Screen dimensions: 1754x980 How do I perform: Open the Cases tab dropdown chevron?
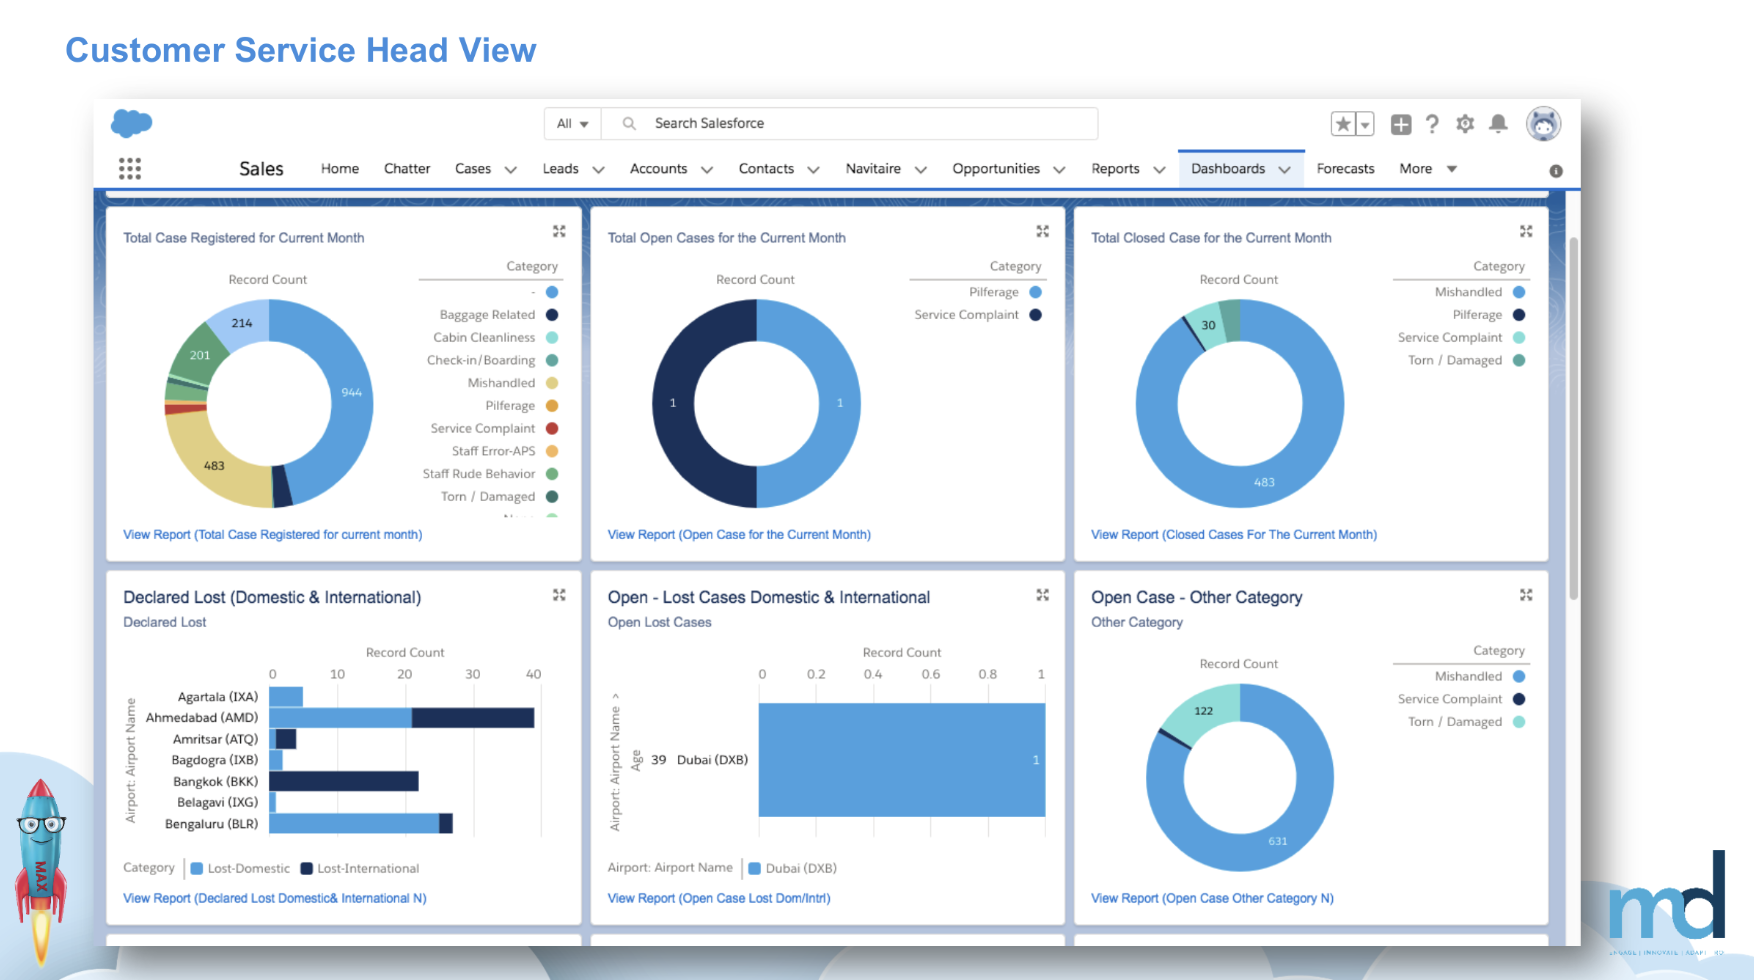(x=510, y=170)
